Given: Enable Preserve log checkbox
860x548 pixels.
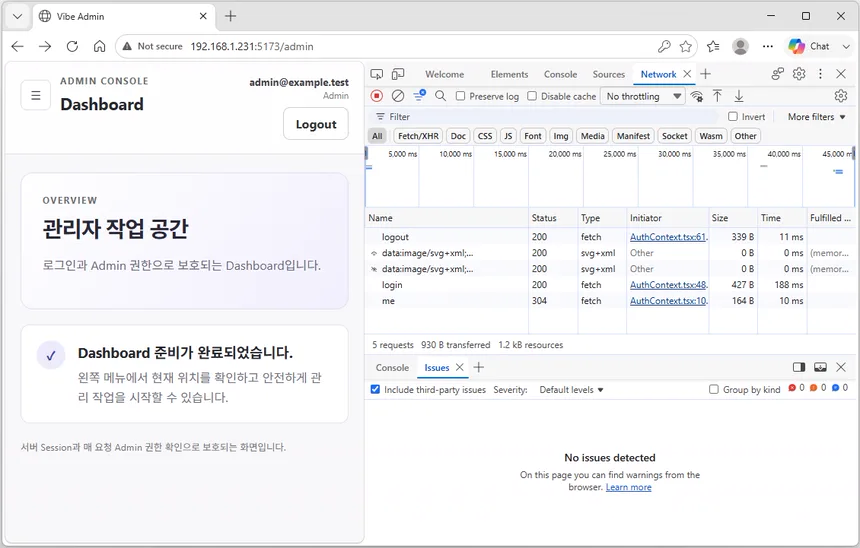Looking at the screenshot, I should click(x=461, y=96).
